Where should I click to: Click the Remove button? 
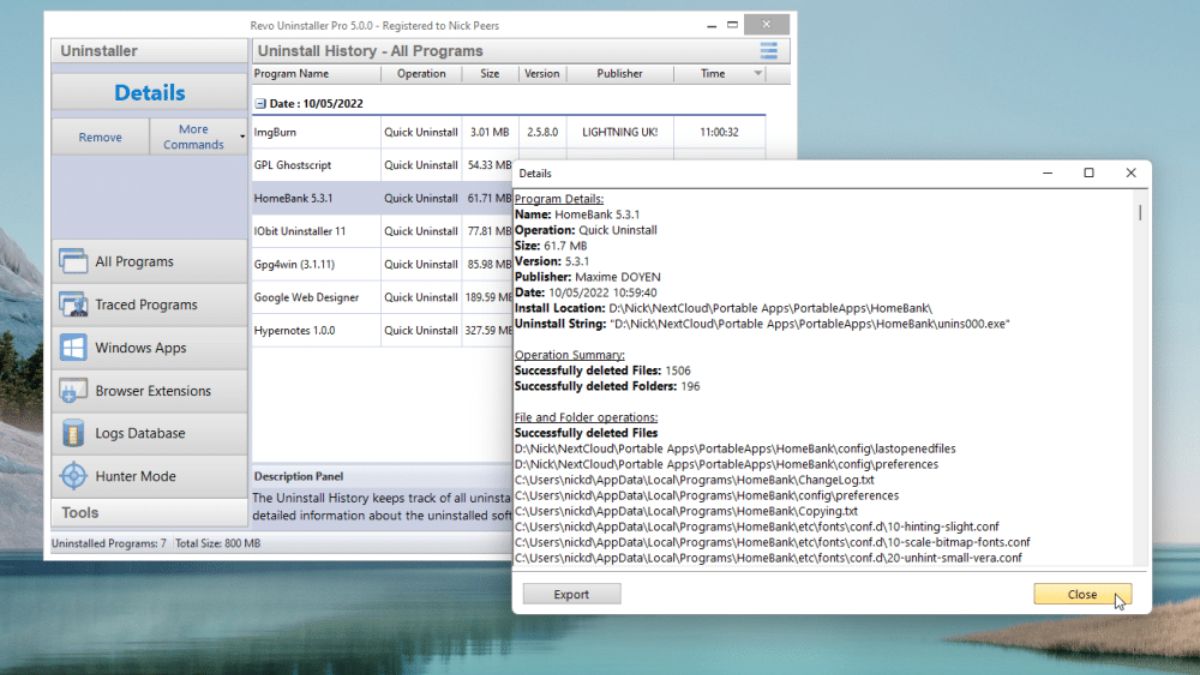point(100,137)
